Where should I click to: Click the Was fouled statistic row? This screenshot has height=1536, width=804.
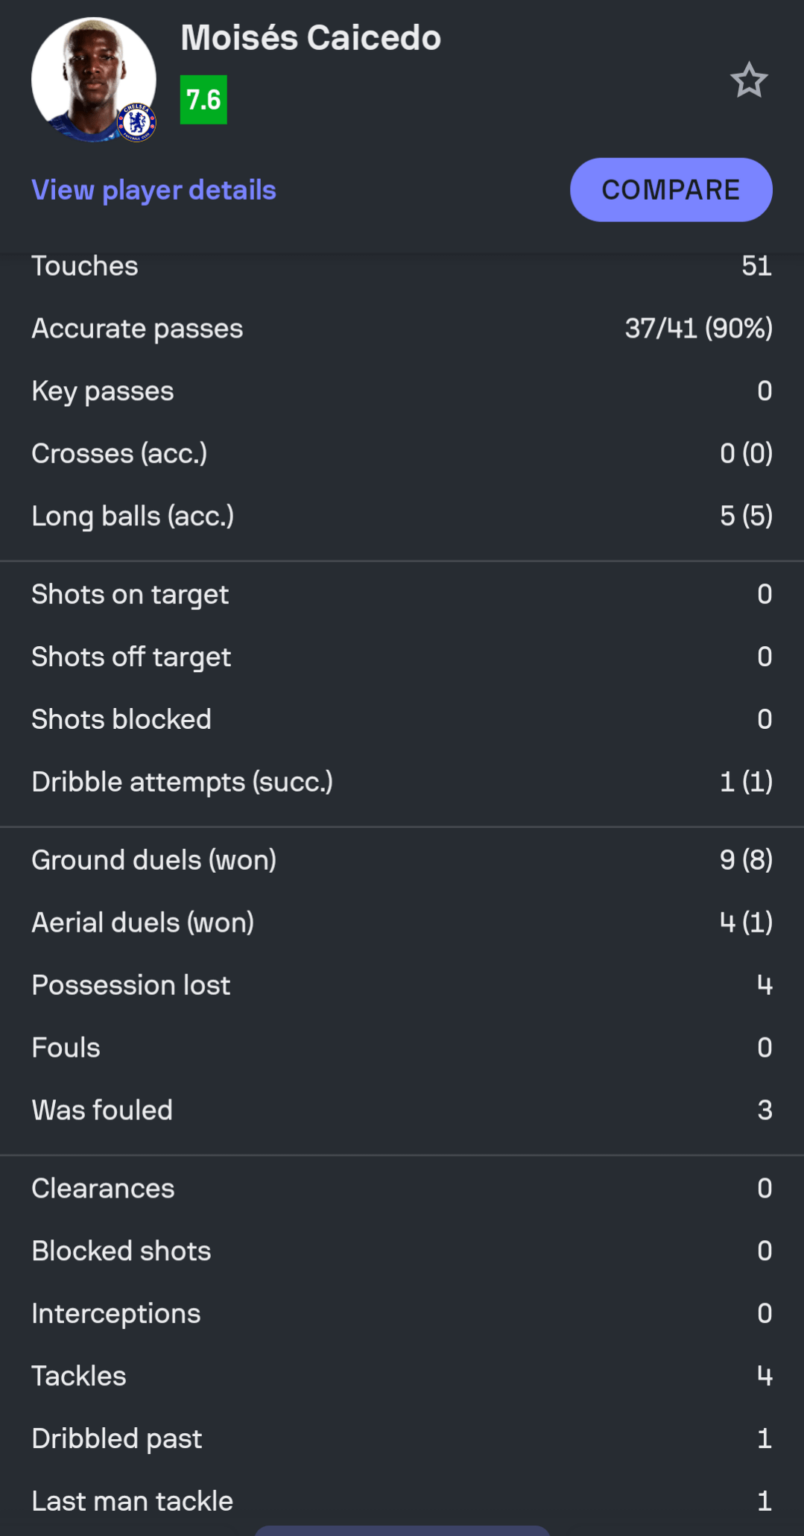[x=400, y=1110]
